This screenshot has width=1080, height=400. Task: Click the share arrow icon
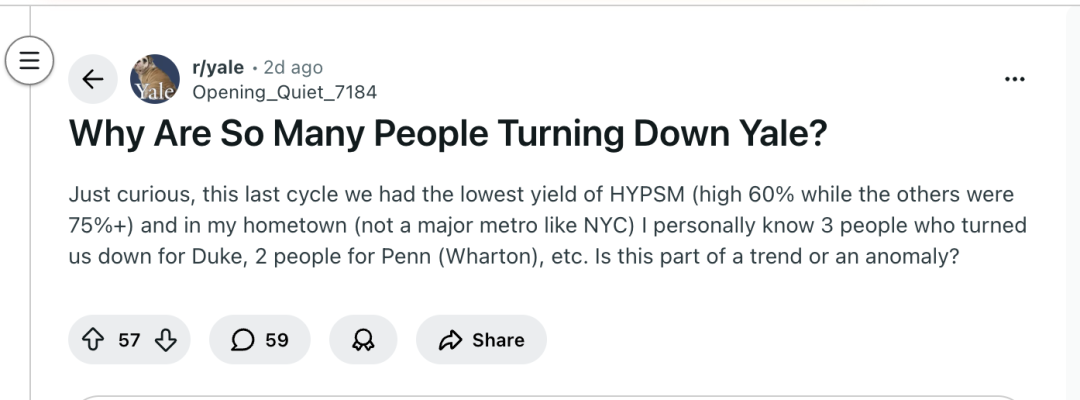pos(448,340)
